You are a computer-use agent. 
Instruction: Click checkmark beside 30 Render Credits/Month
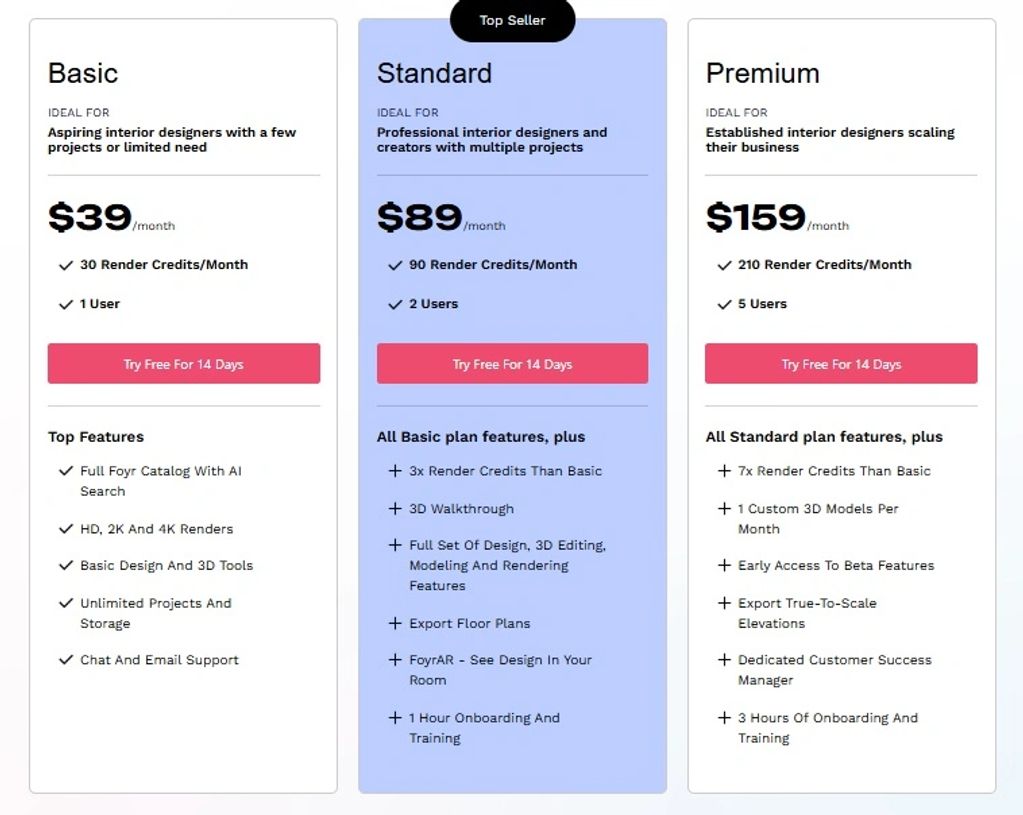click(66, 265)
